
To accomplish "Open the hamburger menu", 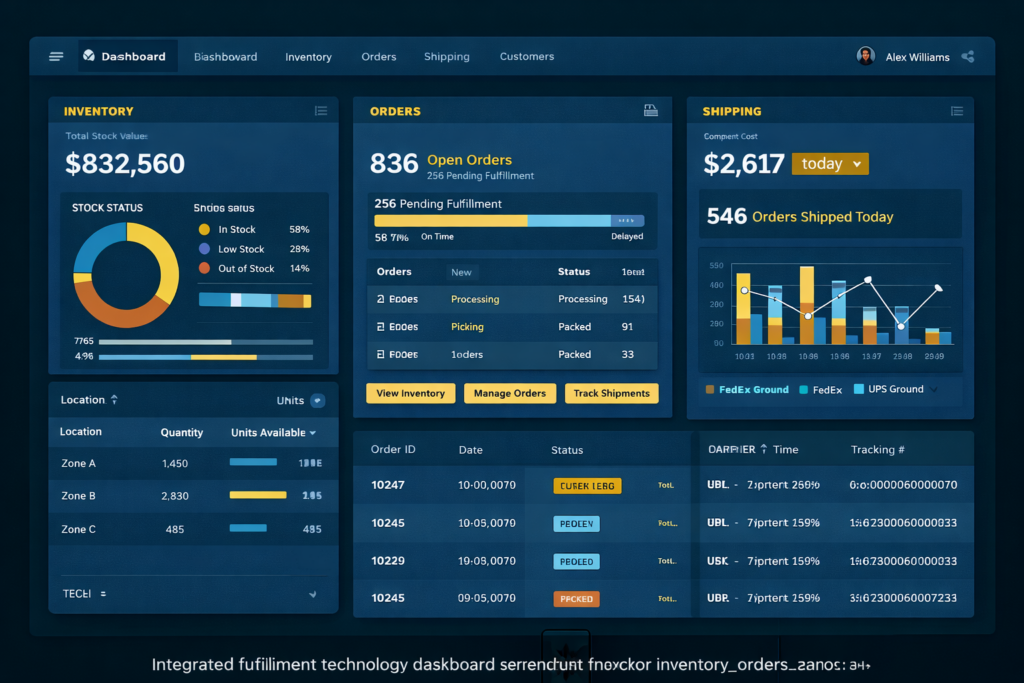I will (x=56, y=56).
